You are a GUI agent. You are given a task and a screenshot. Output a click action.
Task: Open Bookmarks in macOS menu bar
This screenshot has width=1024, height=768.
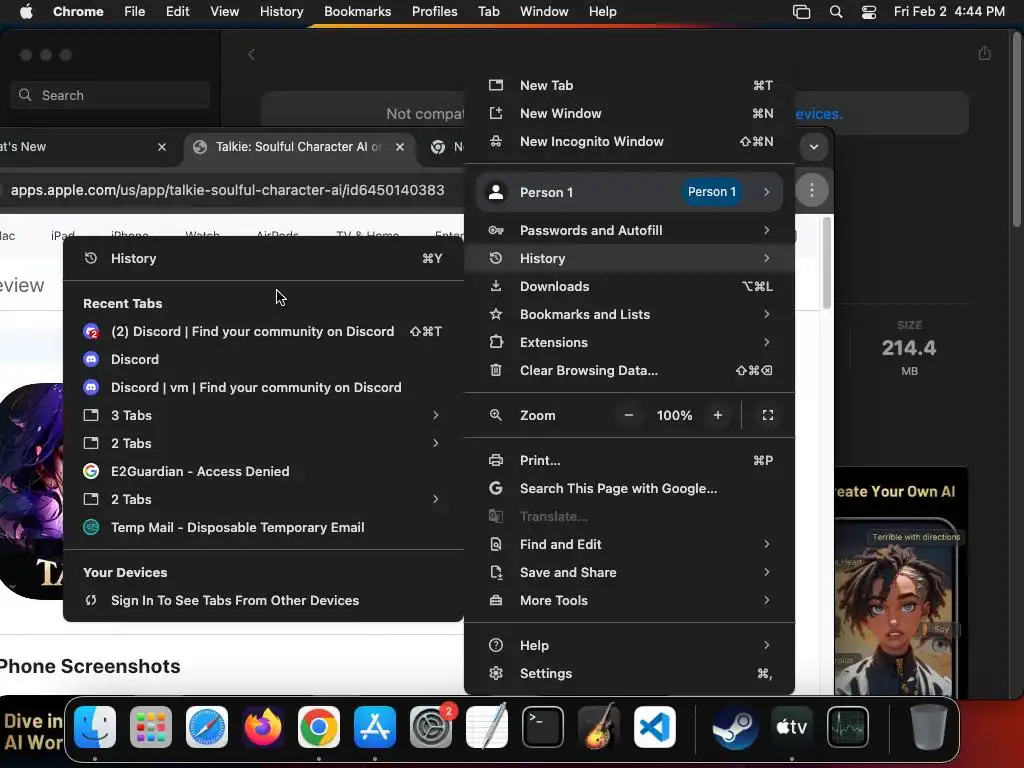pyautogui.click(x=357, y=12)
